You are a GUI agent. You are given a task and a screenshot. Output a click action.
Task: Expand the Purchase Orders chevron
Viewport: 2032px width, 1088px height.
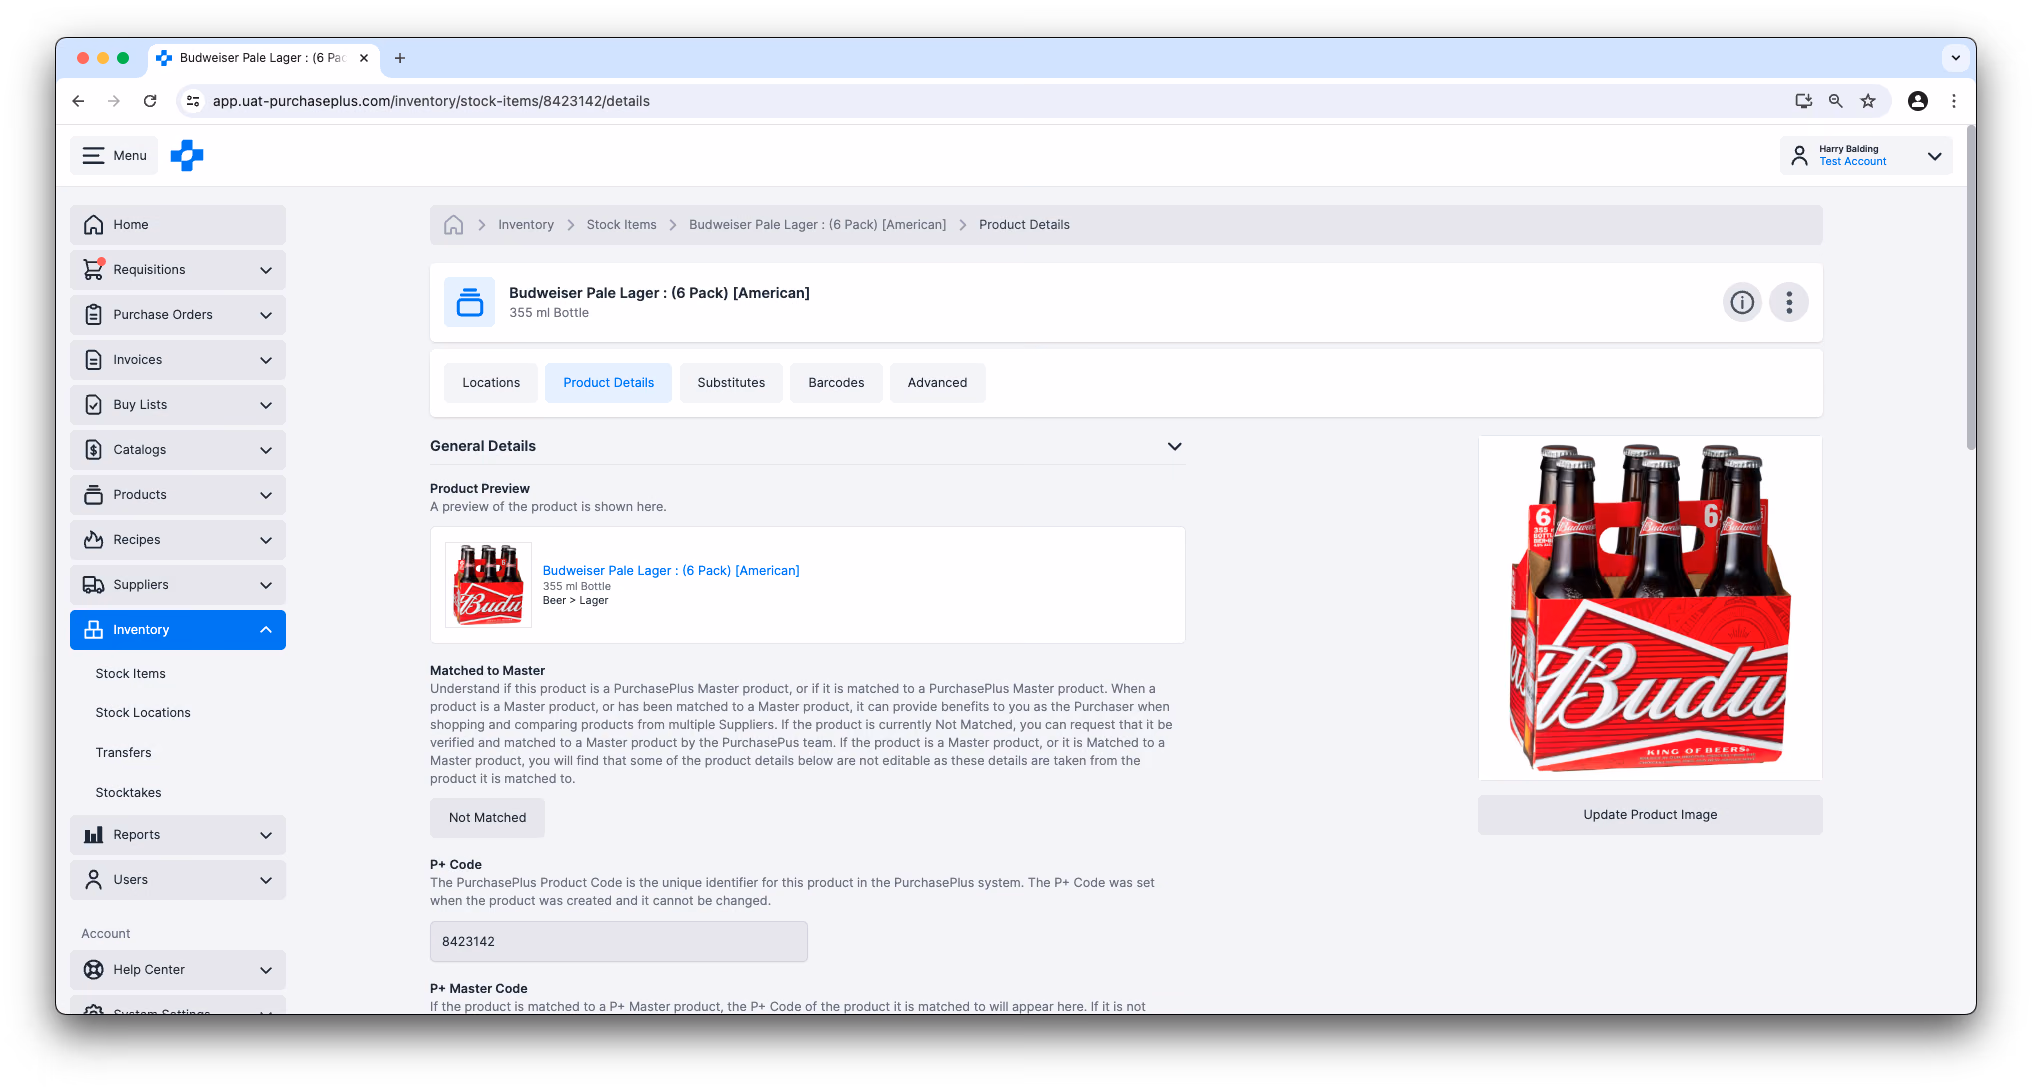point(266,315)
